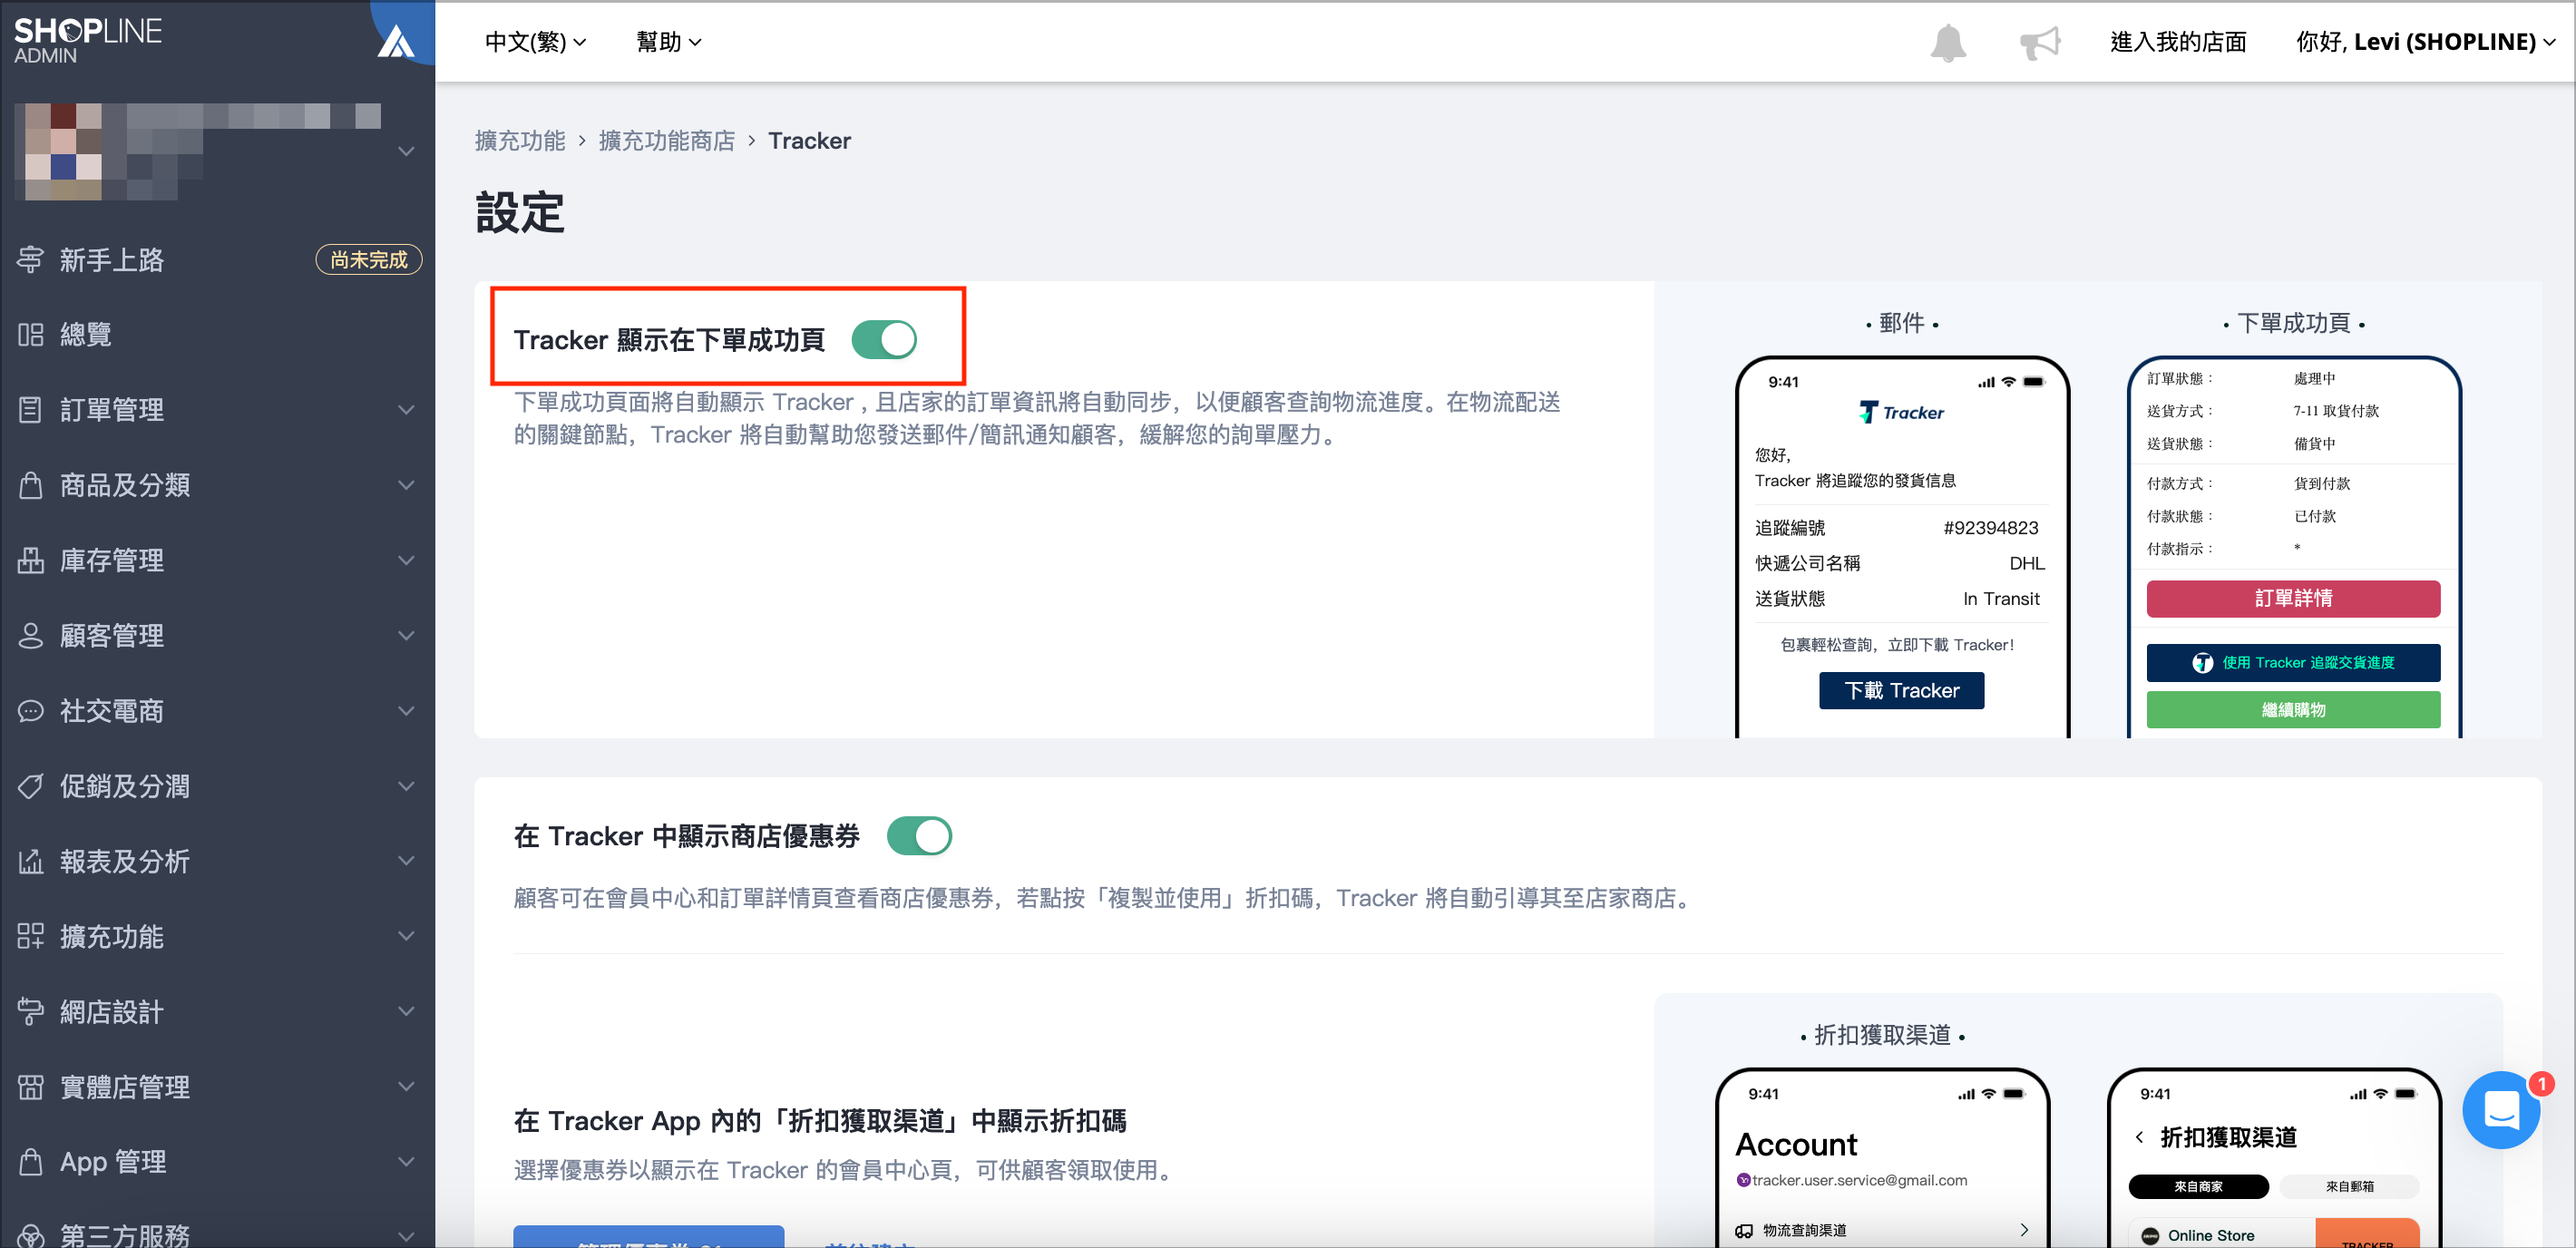Click the 顧客管理 person icon

[30, 636]
